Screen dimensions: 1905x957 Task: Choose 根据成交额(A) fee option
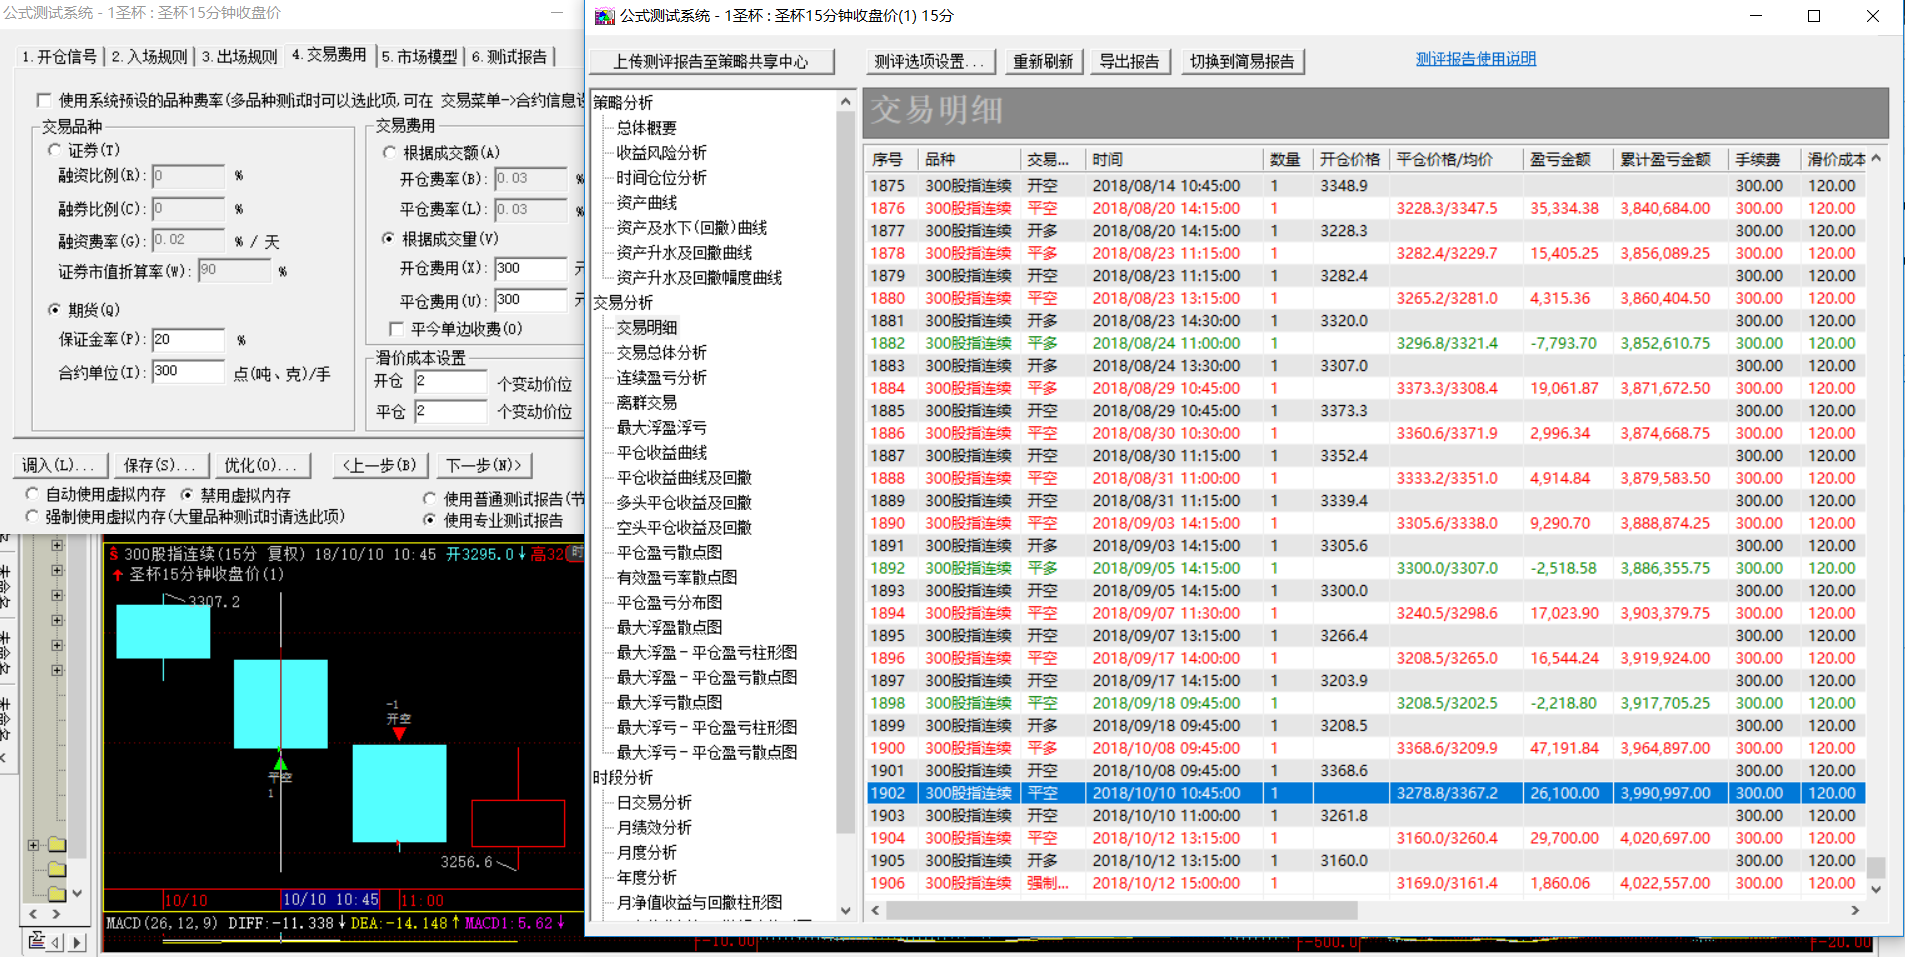389,152
